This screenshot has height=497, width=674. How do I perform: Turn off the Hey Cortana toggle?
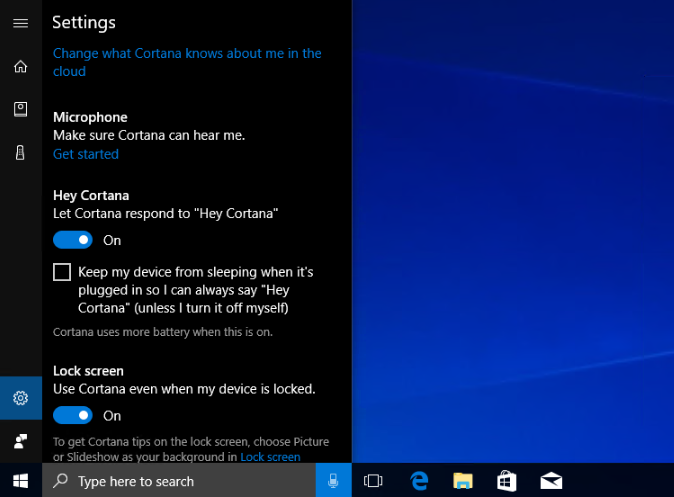click(73, 240)
